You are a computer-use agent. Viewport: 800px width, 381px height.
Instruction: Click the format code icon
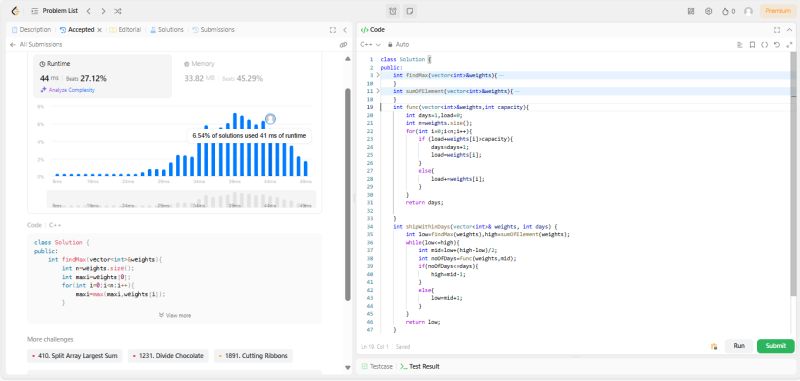coord(740,45)
